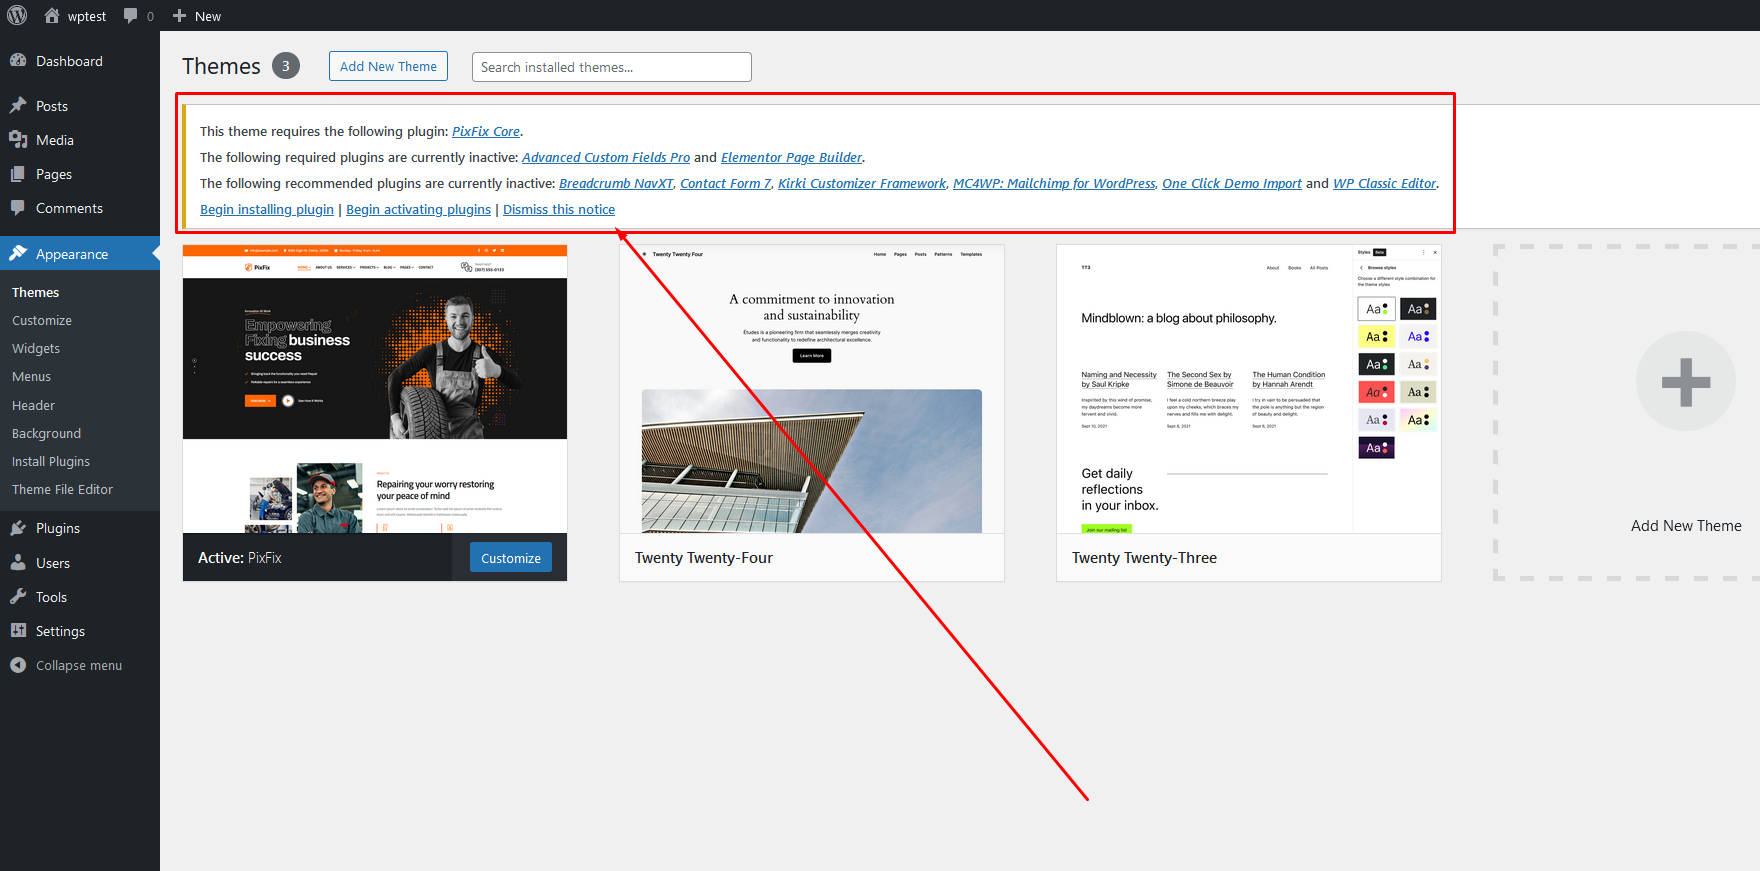Screen dimensions: 1760x871
Task: Open the Menus submenu item
Action: point(31,376)
